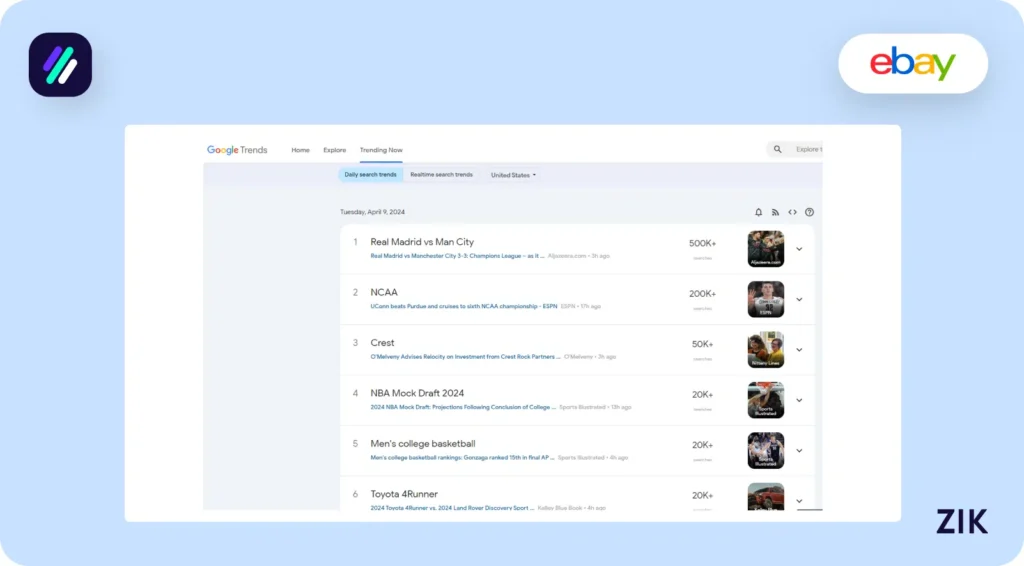Click the Real Madrid vs Man City title
This screenshot has height=566, width=1024.
click(x=422, y=242)
